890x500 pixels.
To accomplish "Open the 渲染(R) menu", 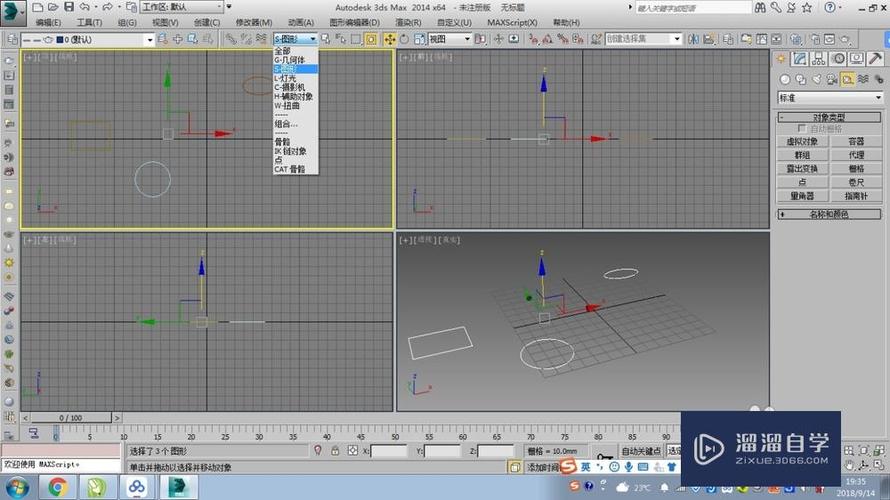I will (408, 22).
